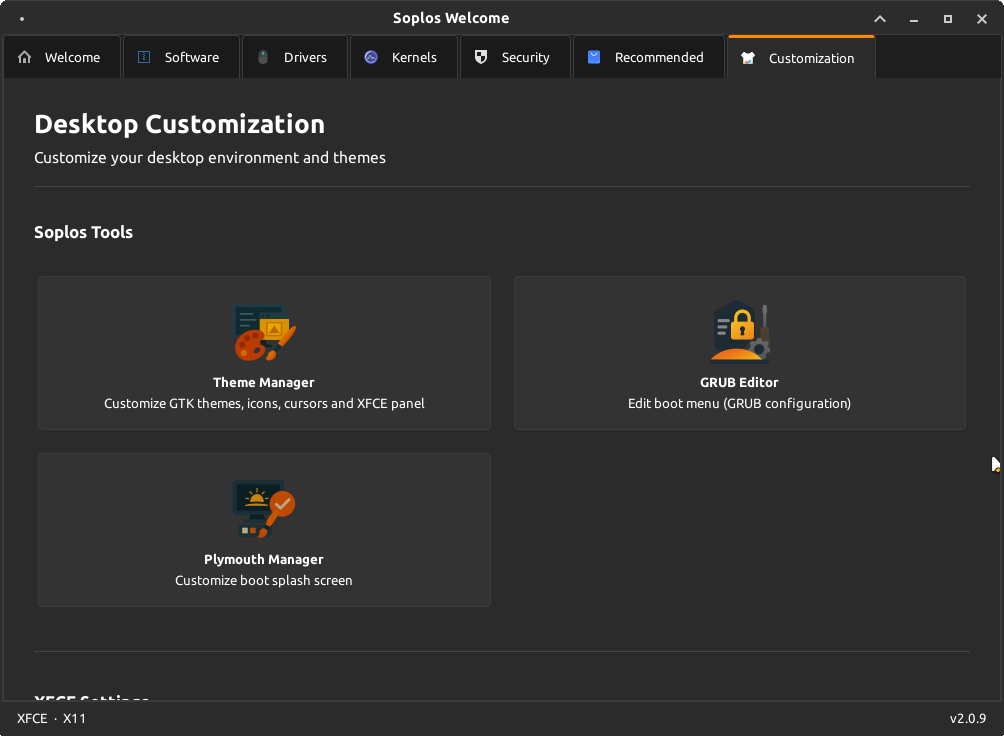Launch Plymouth Manager label
This screenshot has width=1004, height=736.
coord(264,559)
